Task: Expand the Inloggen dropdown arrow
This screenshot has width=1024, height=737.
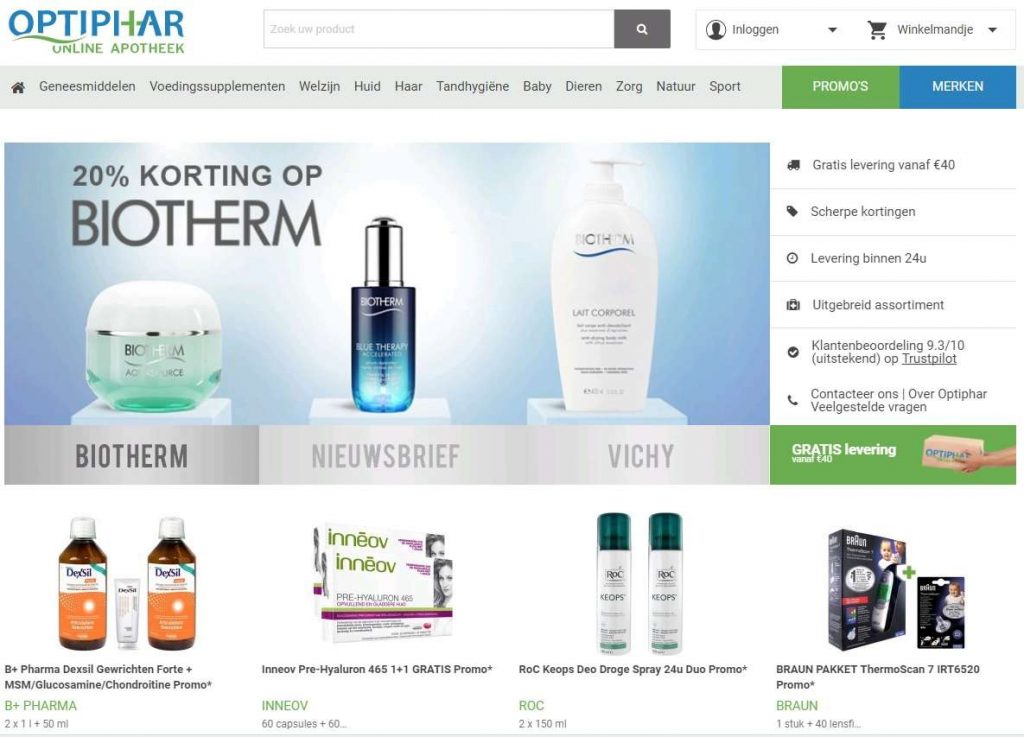Action: pos(832,30)
